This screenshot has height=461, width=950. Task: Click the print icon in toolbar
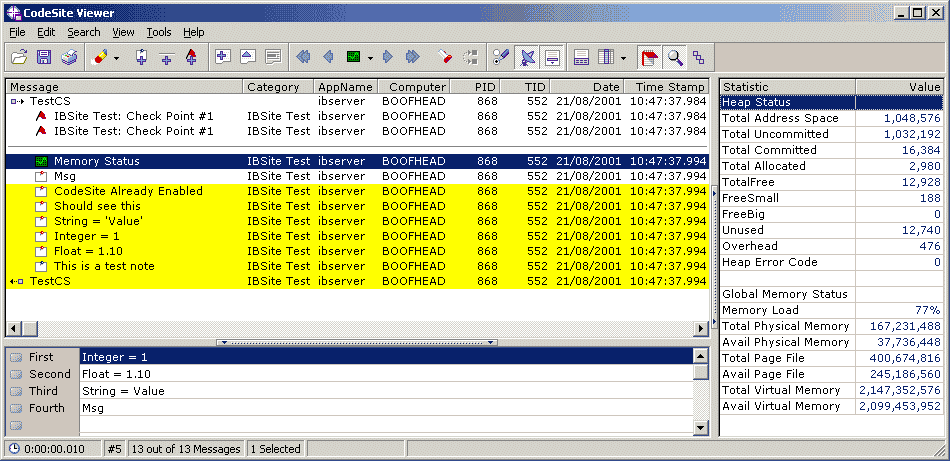click(x=69, y=57)
